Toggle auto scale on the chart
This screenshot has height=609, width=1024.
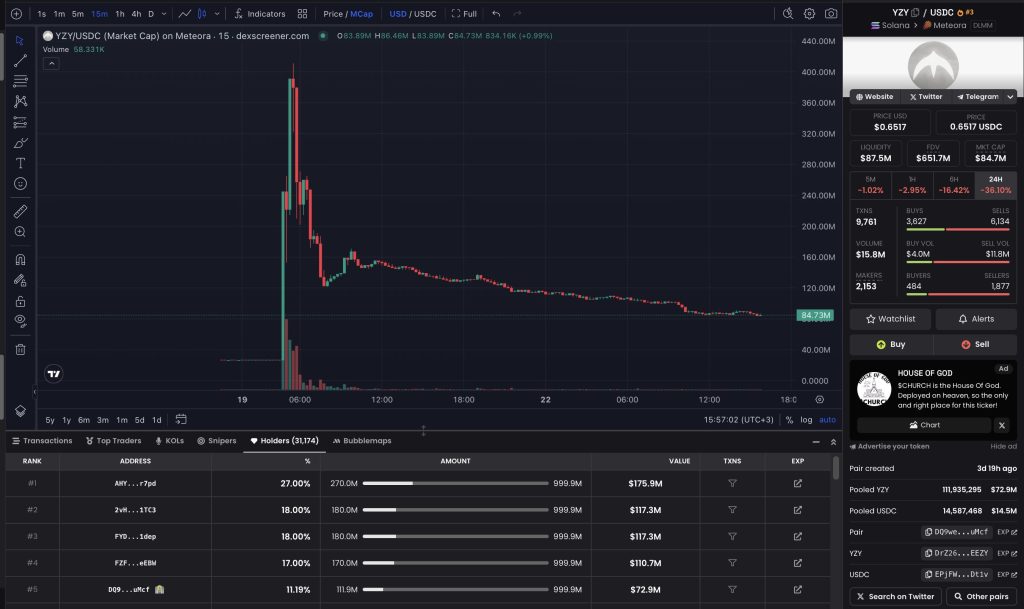click(827, 420)
